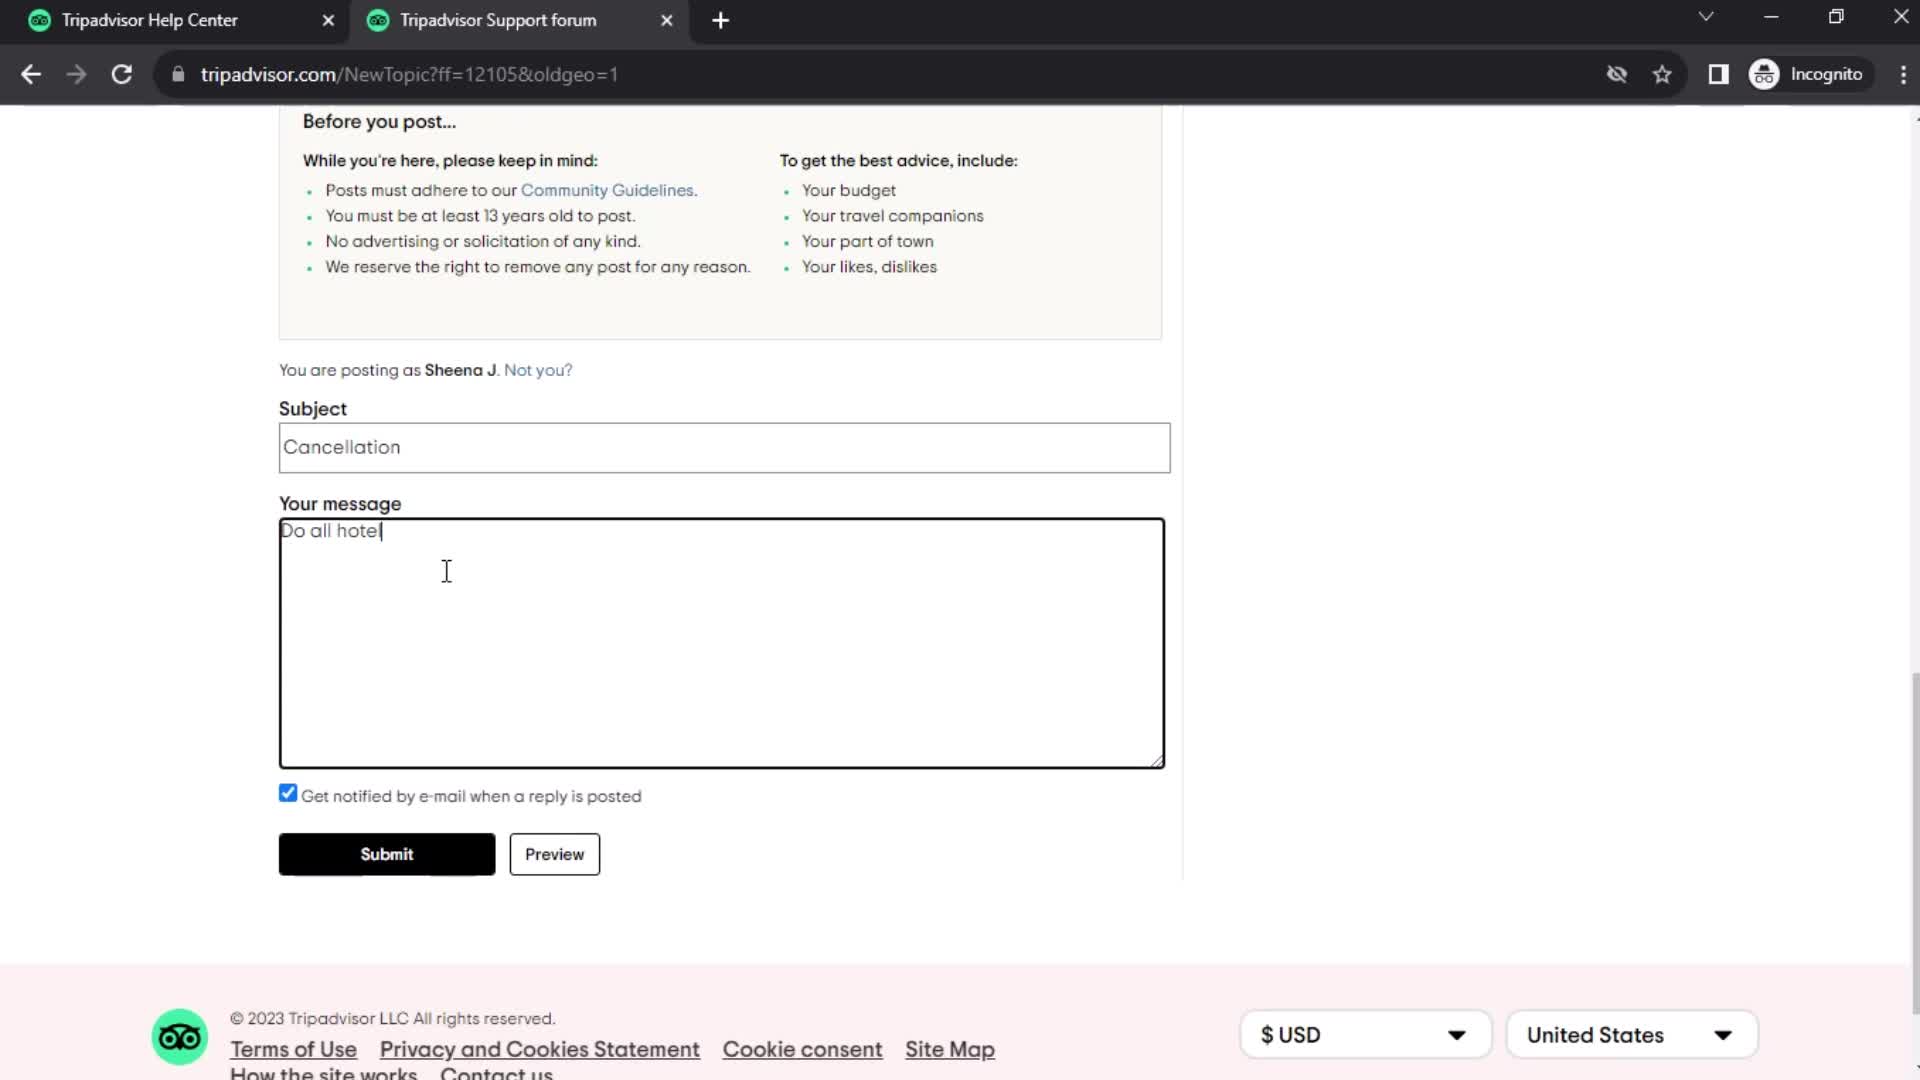Click the Subject input field
This screenshot has height=1080, width=1920.
[x=724, y=447]
